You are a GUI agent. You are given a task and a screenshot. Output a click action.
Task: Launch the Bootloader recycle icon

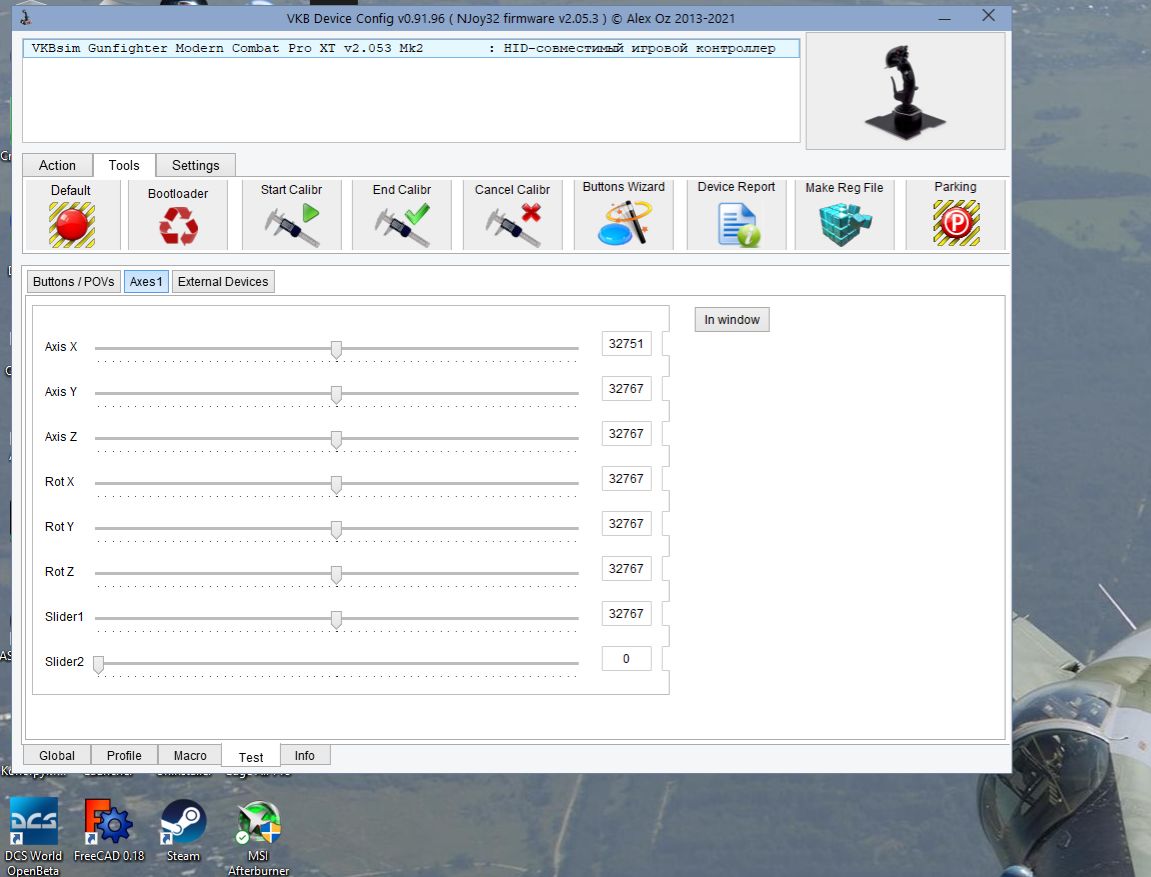pos(178,225)
